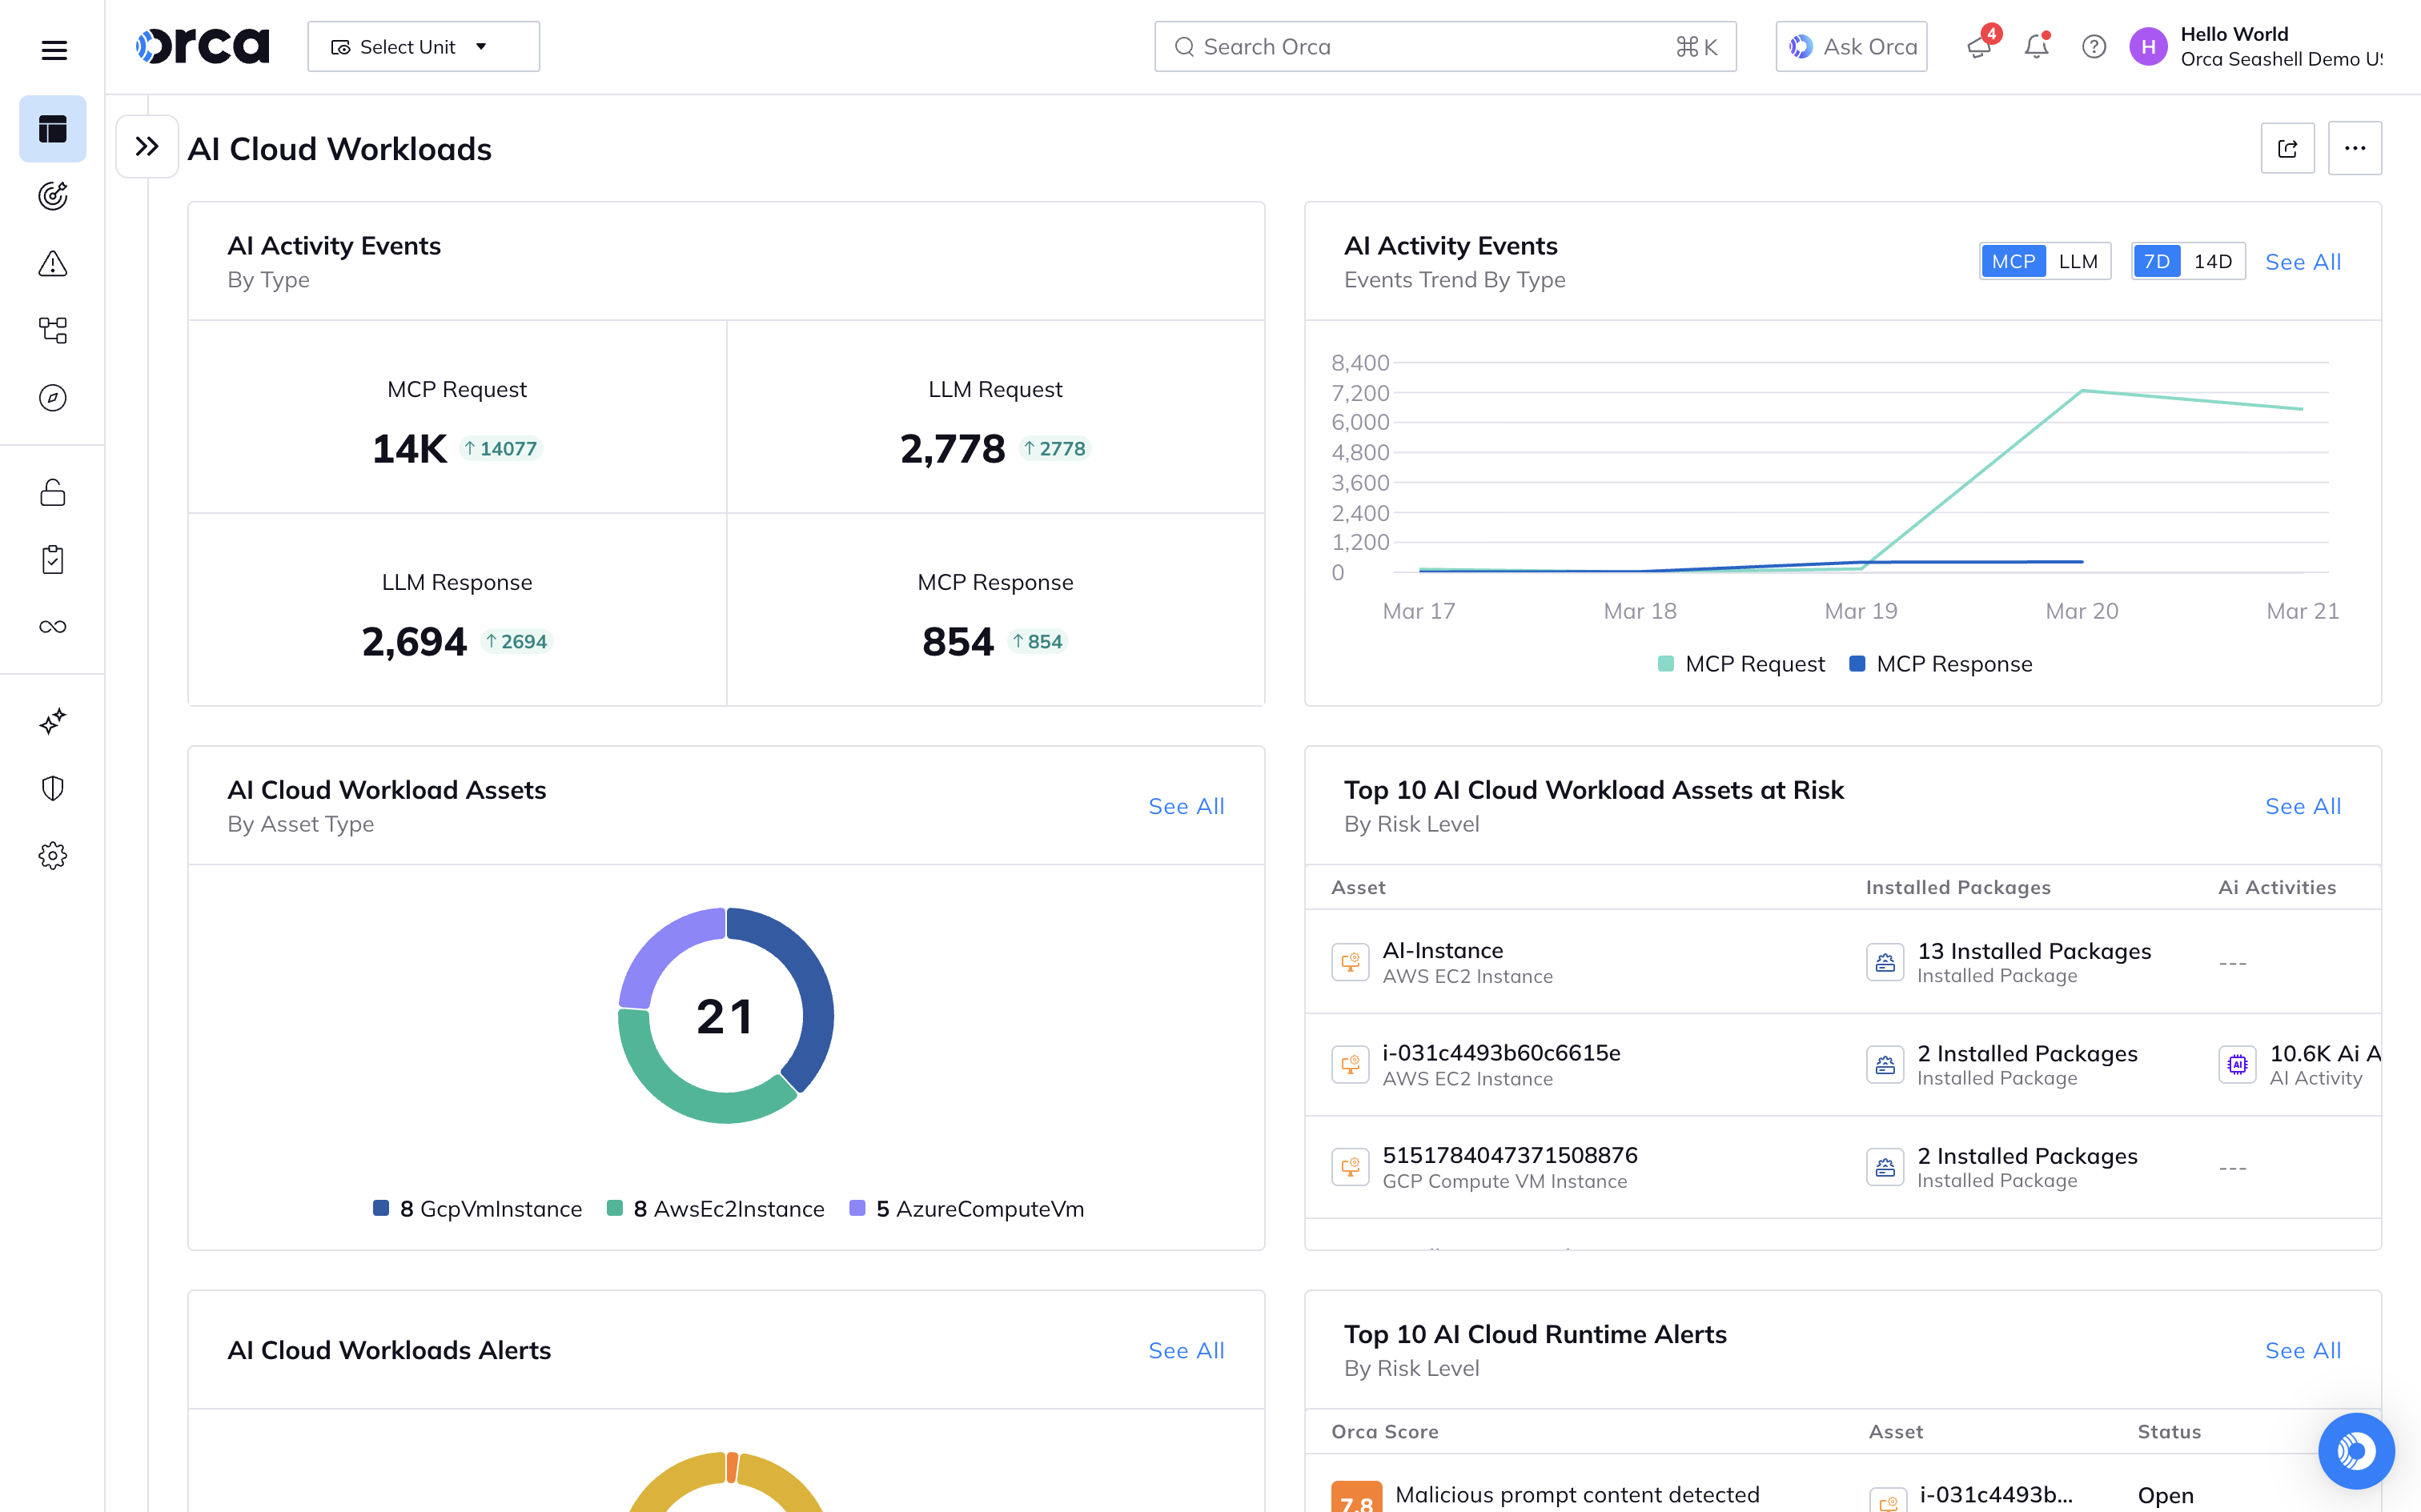Click See All on AI Cloud Workload Assets

1186,806
